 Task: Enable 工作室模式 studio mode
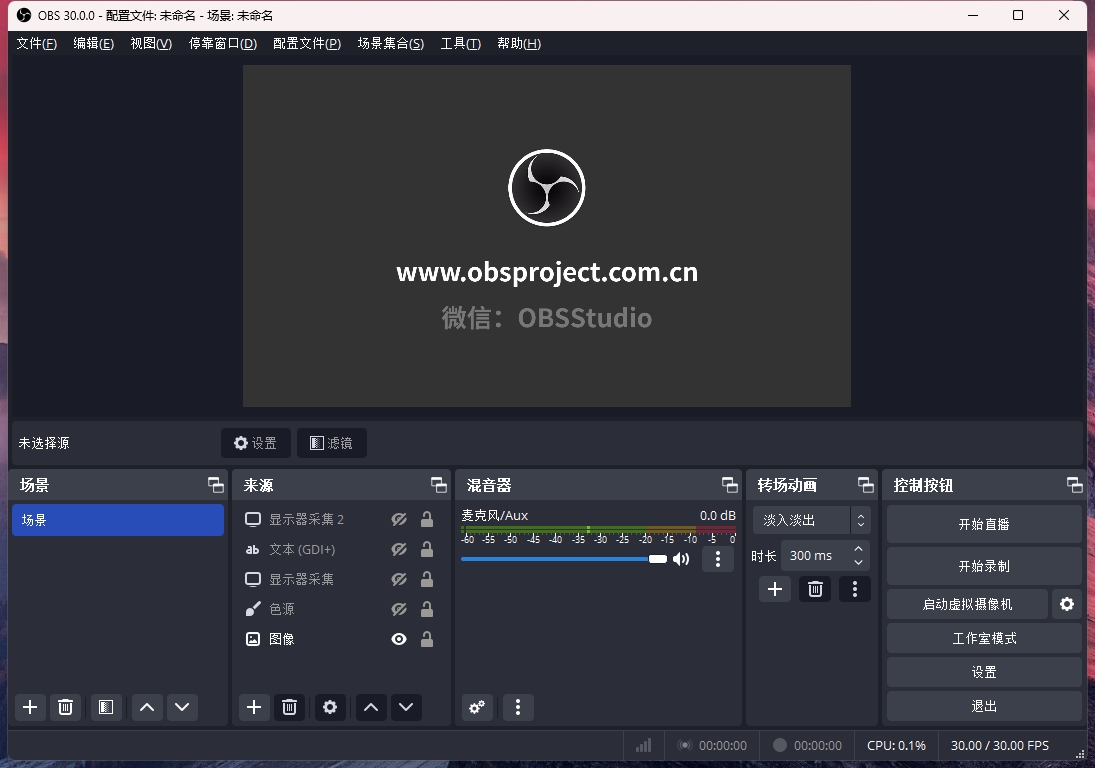click(x=984, y=638)
